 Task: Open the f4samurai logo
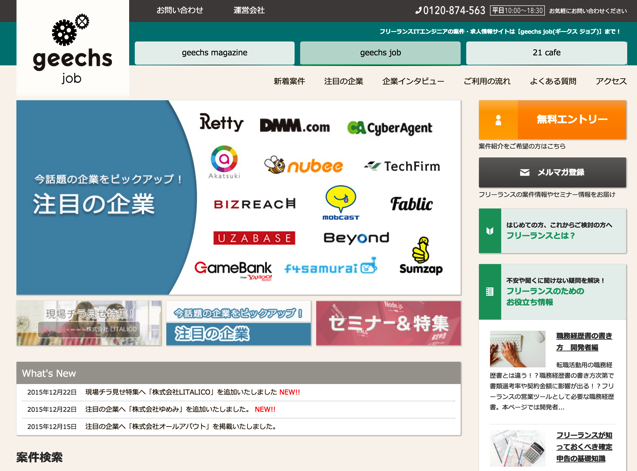click(331, 266)
